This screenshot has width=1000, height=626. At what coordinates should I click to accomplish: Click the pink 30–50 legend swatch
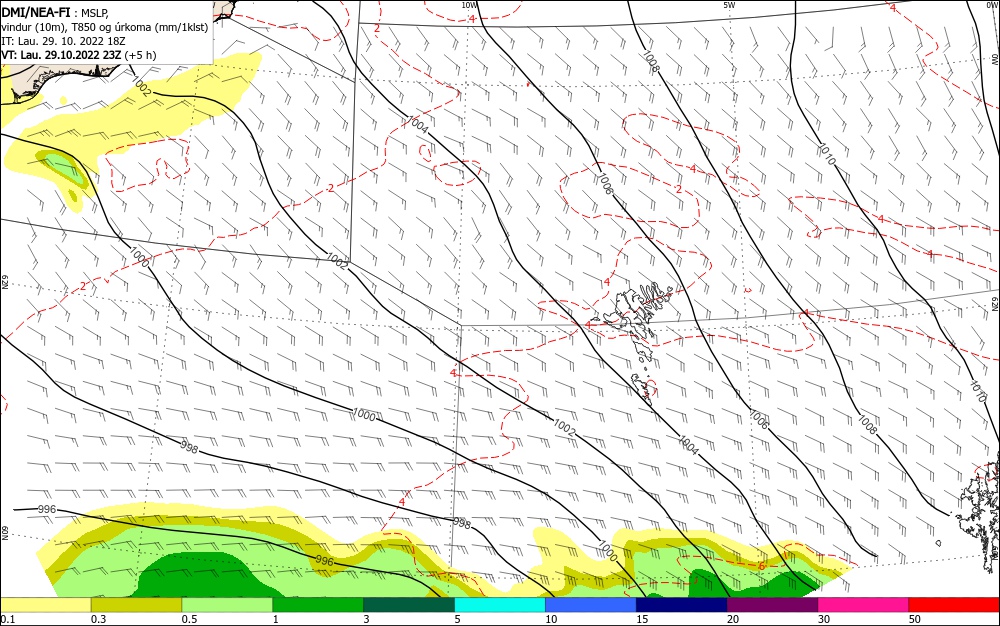[x=864, y=605]
